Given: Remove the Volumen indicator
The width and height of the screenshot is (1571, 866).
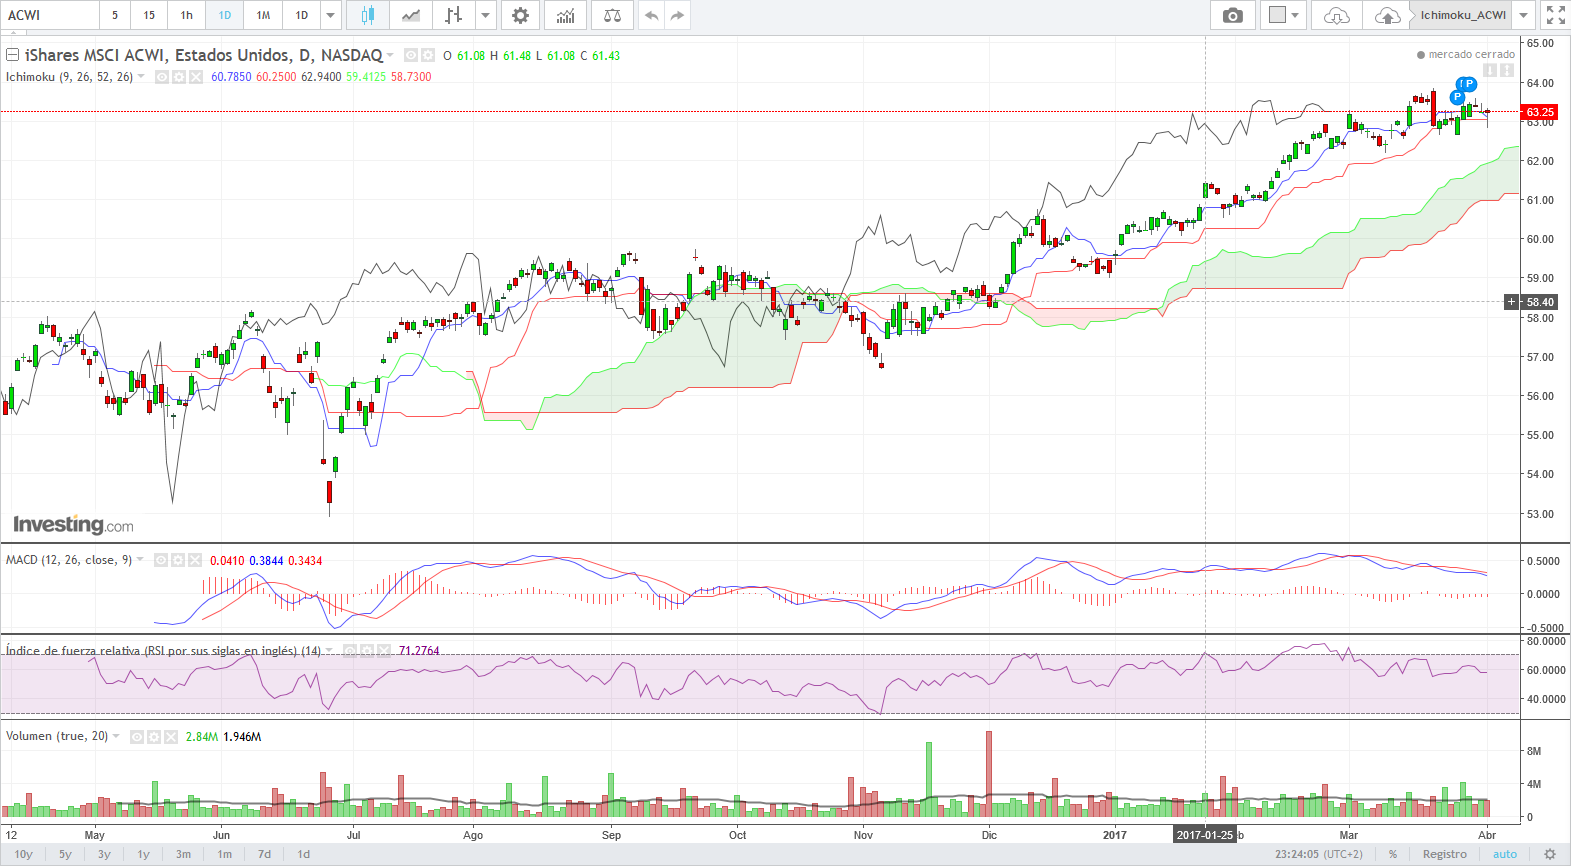Looking at the screenshot, I should click(x=171, y=736).
